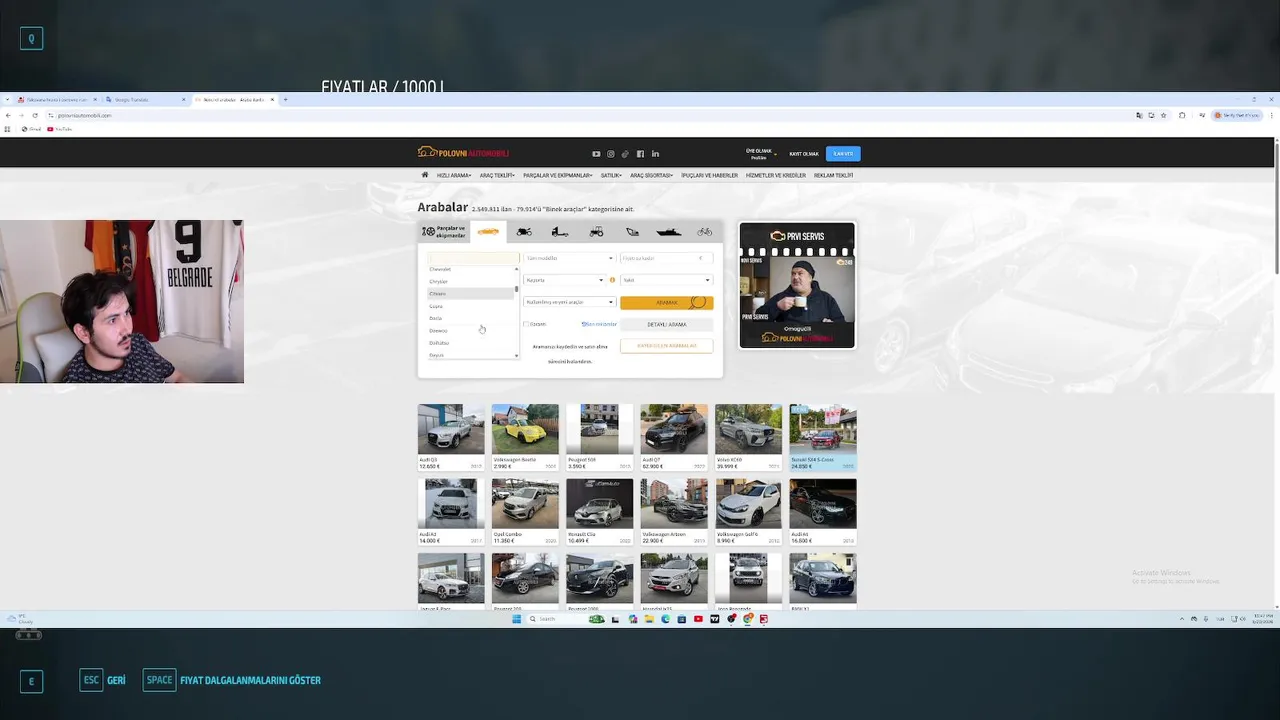Click the orange ARAMAK search button

pyautogui.click(x=666, y=302)
